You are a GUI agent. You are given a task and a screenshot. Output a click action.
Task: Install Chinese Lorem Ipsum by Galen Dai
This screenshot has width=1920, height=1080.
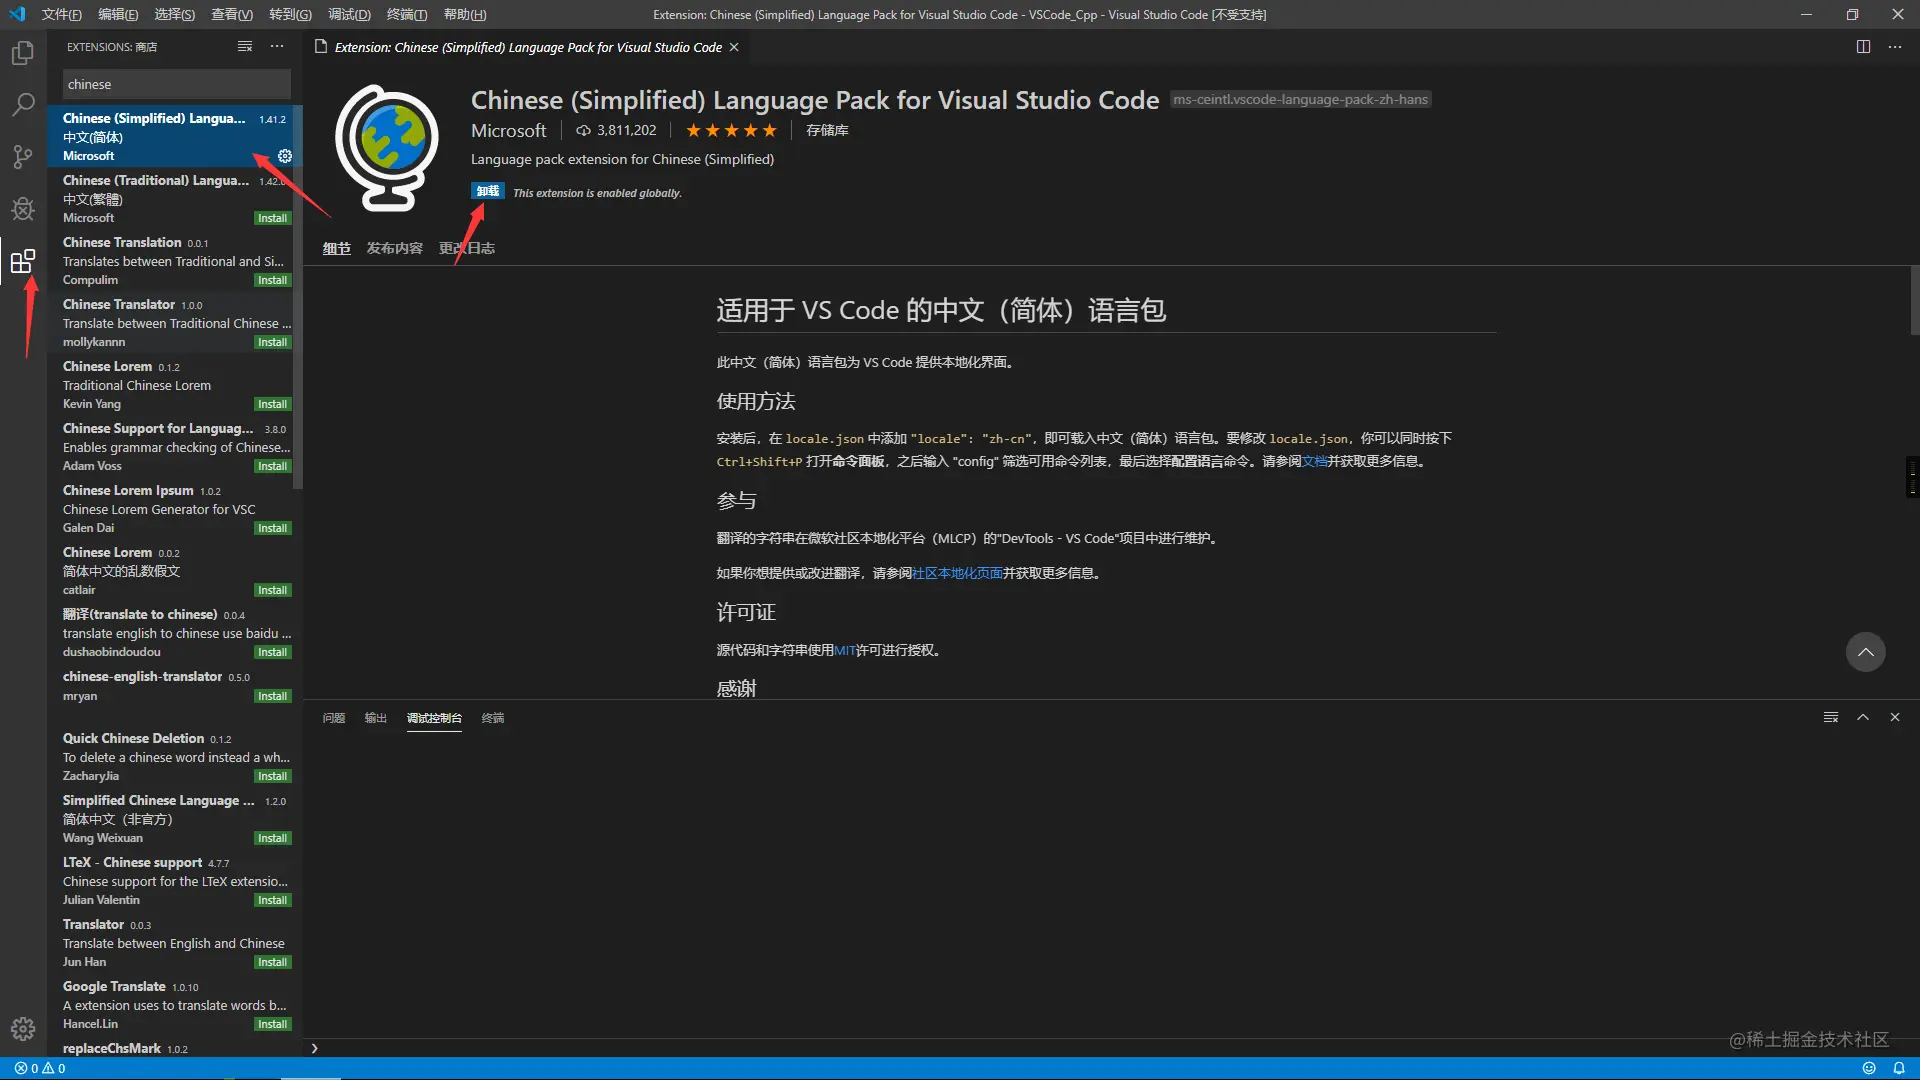click(x=272, y=528)
